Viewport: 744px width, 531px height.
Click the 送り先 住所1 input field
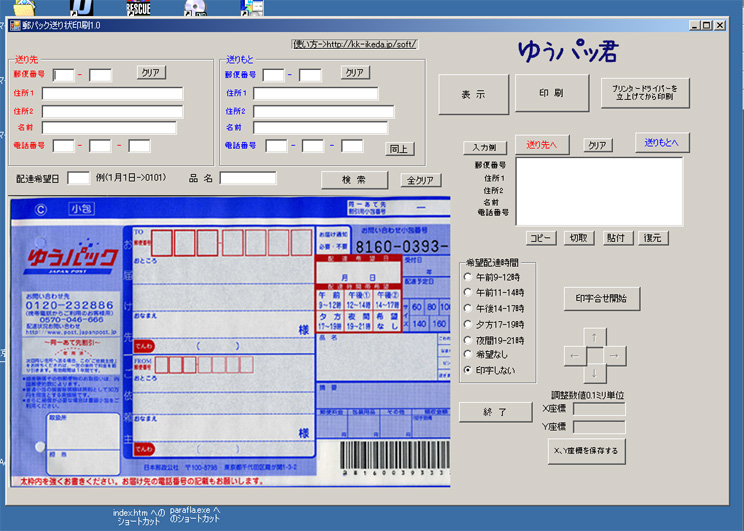pyautogui.click(x=112, y=93)
